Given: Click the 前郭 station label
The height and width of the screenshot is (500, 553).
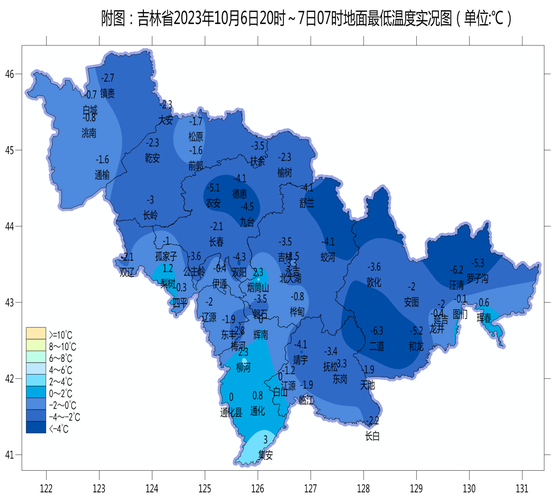Looking at the screenshot, I should click(196, 166).
